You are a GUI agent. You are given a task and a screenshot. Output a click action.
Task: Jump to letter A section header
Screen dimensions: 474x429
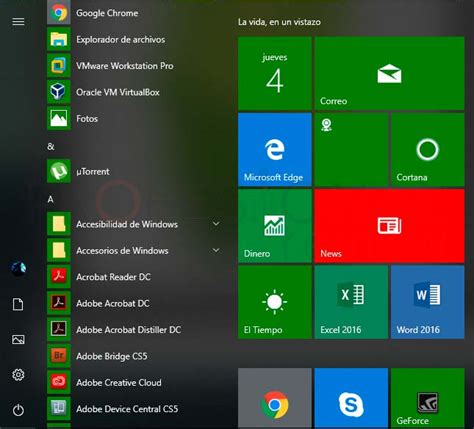(50, 199)
